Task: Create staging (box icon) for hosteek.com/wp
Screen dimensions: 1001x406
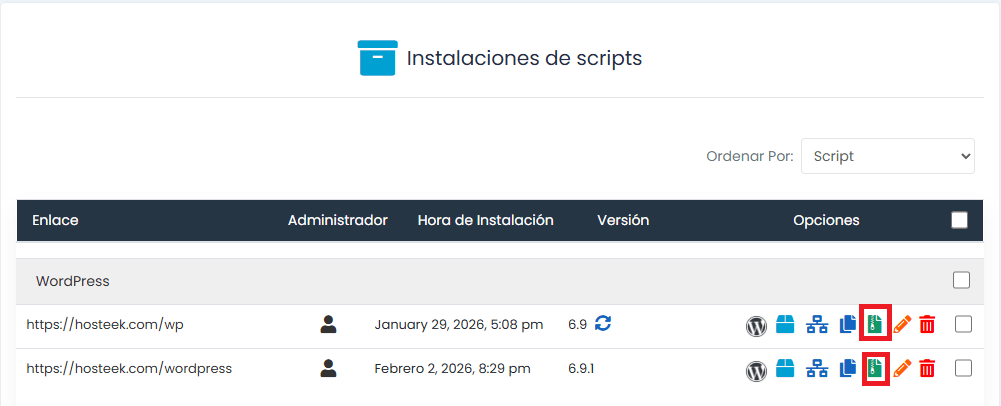Action: tap(785, 324)
